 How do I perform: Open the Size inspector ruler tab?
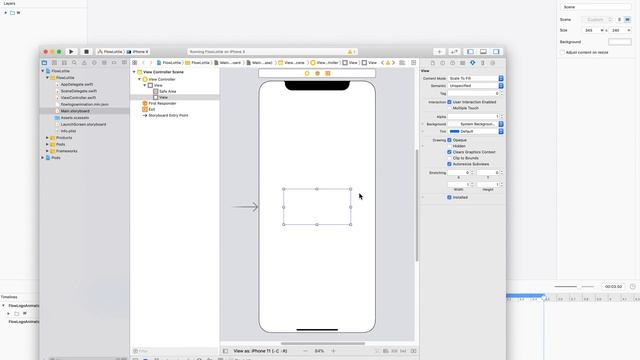(x=482, y=63)
